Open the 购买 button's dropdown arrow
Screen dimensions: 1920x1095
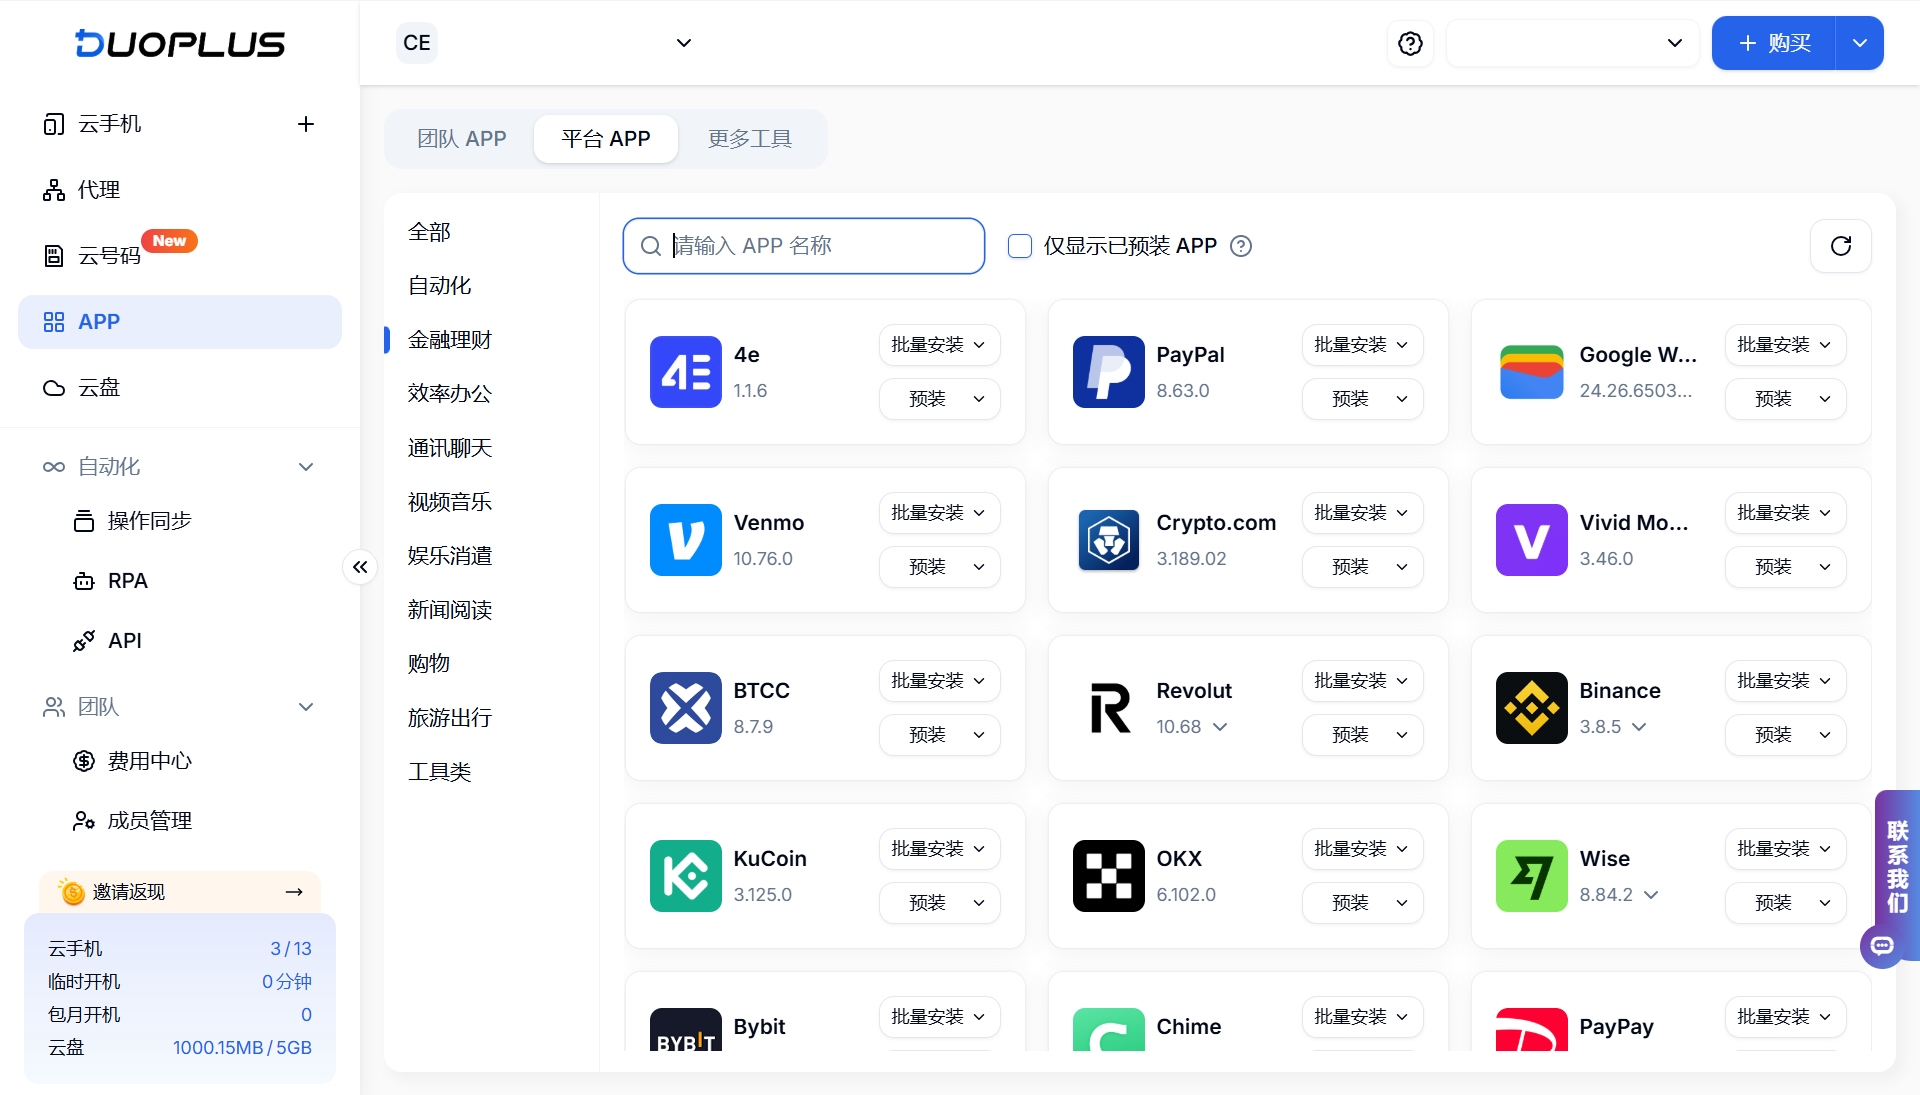(x=1859, y=43)
